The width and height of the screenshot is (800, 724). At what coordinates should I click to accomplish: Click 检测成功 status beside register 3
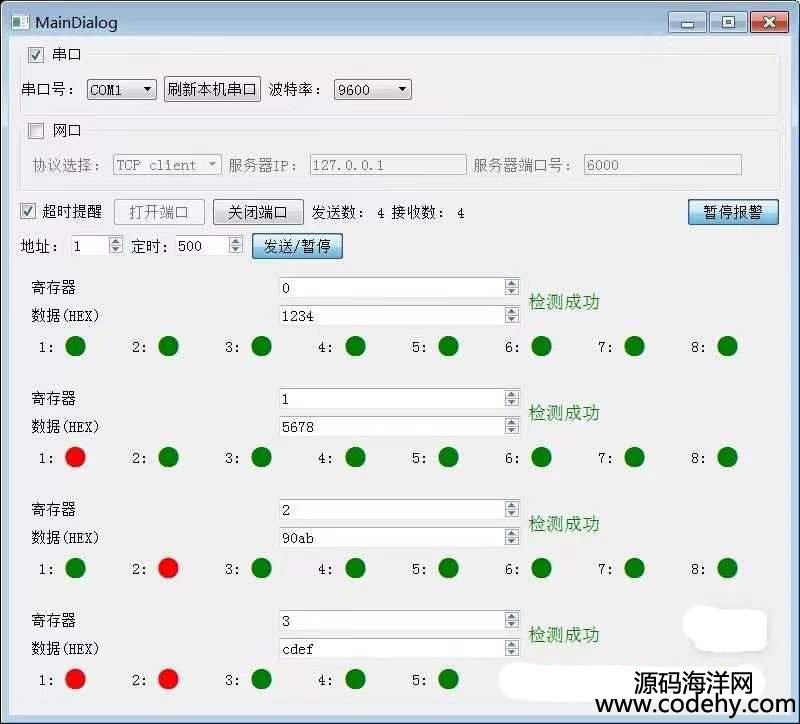pos(564,635)
